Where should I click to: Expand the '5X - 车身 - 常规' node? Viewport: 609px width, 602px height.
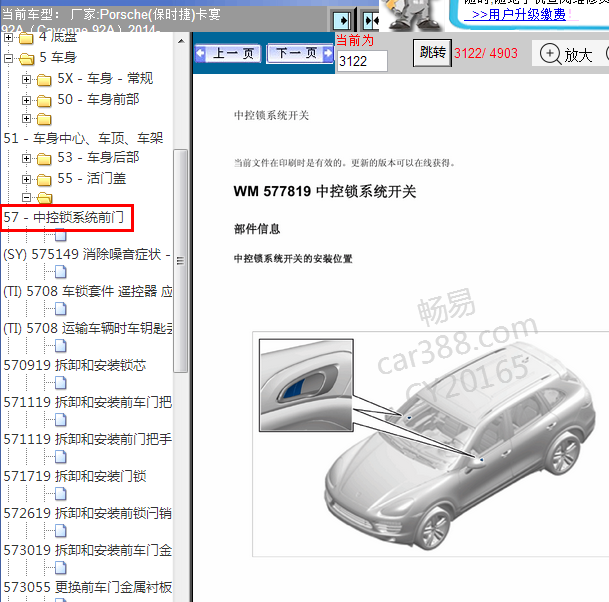pos(26,80)
